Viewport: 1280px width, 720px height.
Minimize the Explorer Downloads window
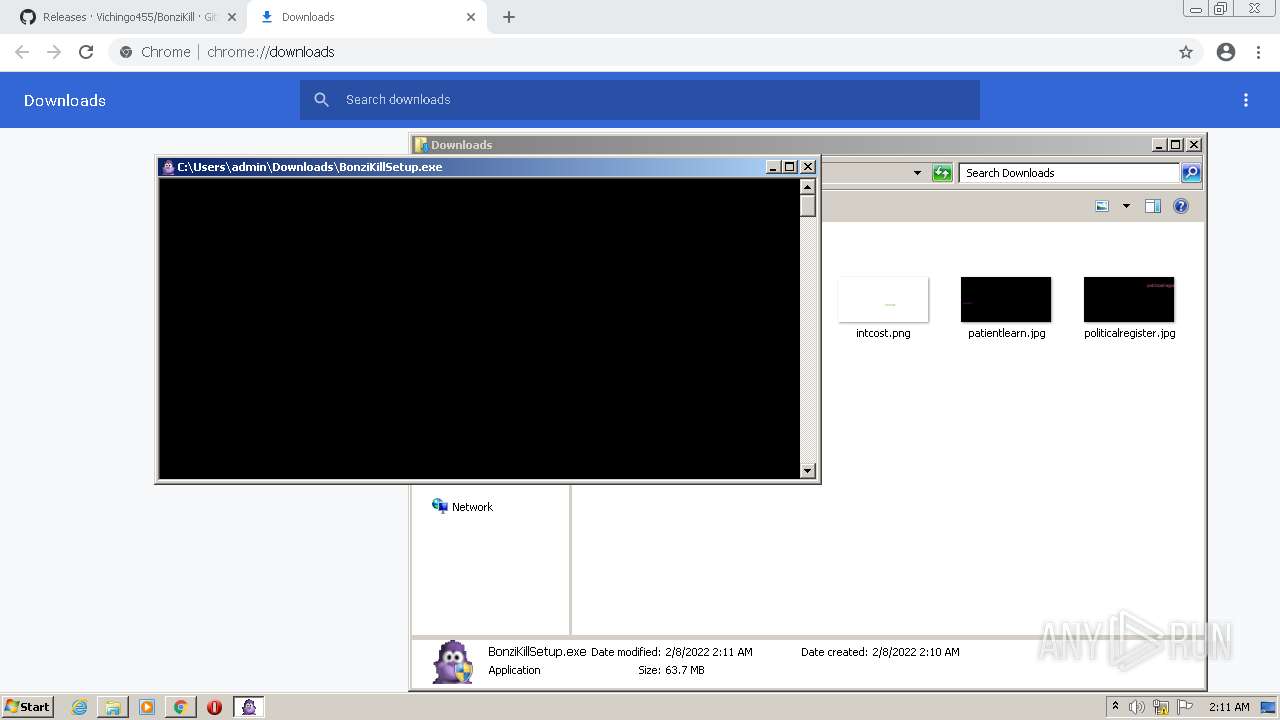1159,145
